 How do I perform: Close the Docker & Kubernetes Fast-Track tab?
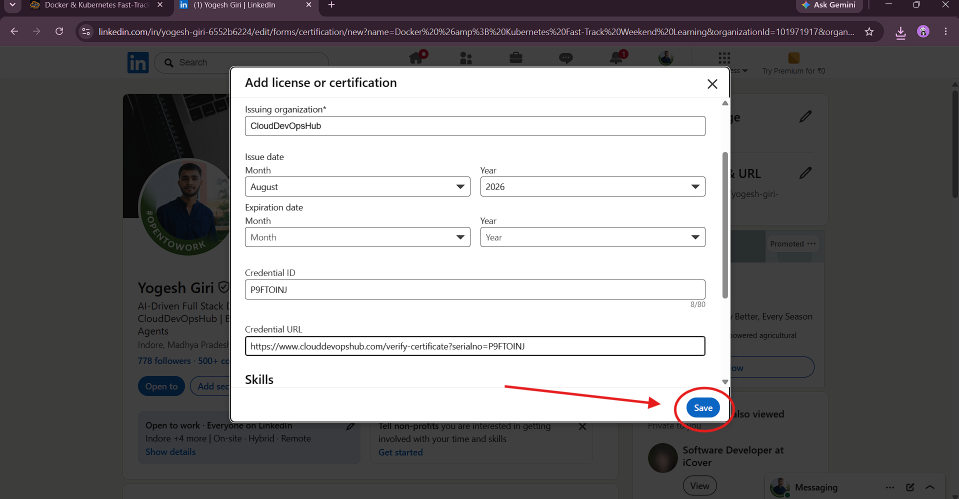click(160, 5)
